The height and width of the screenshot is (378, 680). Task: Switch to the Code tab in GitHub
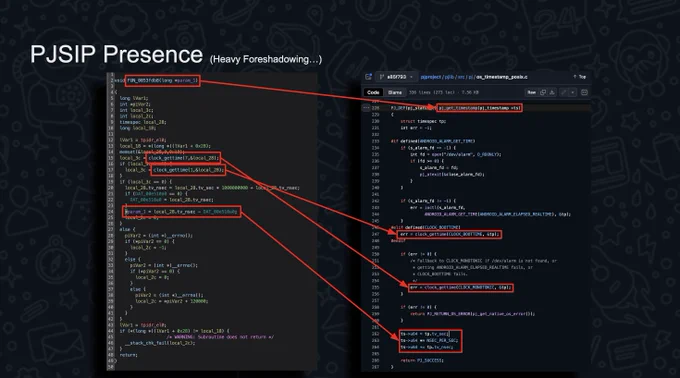[x=373, y=92]
